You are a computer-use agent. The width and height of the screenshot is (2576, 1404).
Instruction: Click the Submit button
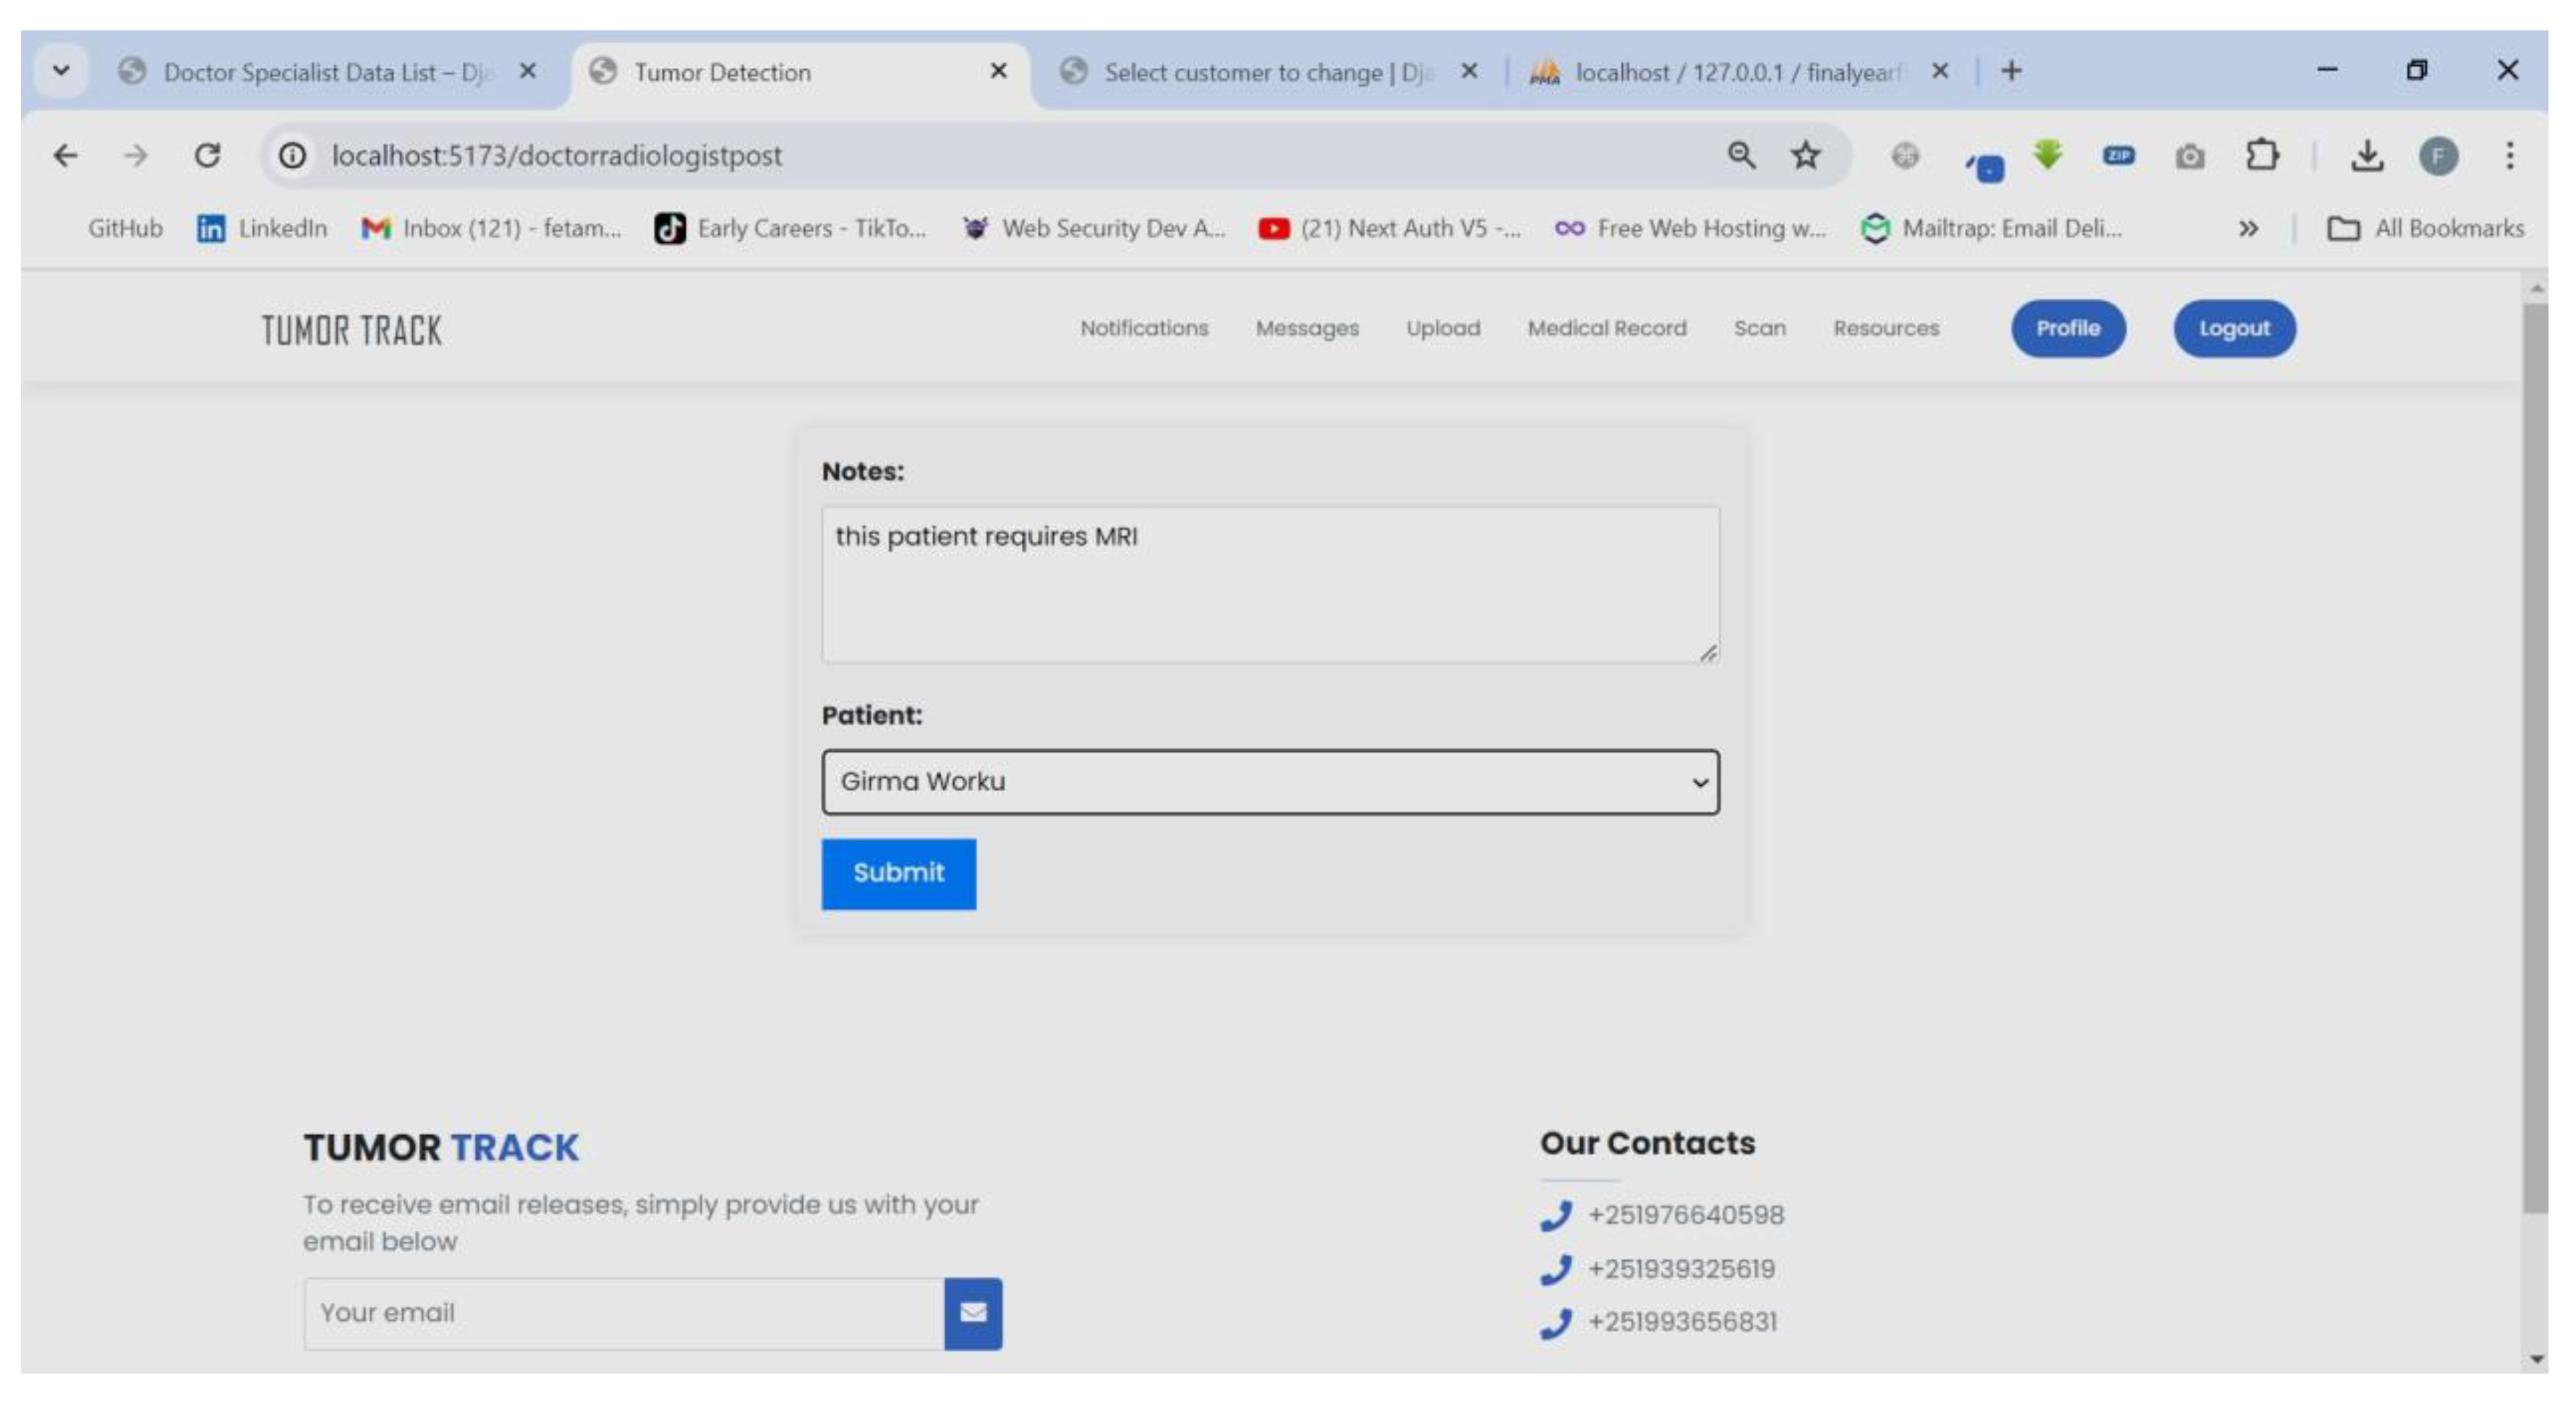coord(897,873)
